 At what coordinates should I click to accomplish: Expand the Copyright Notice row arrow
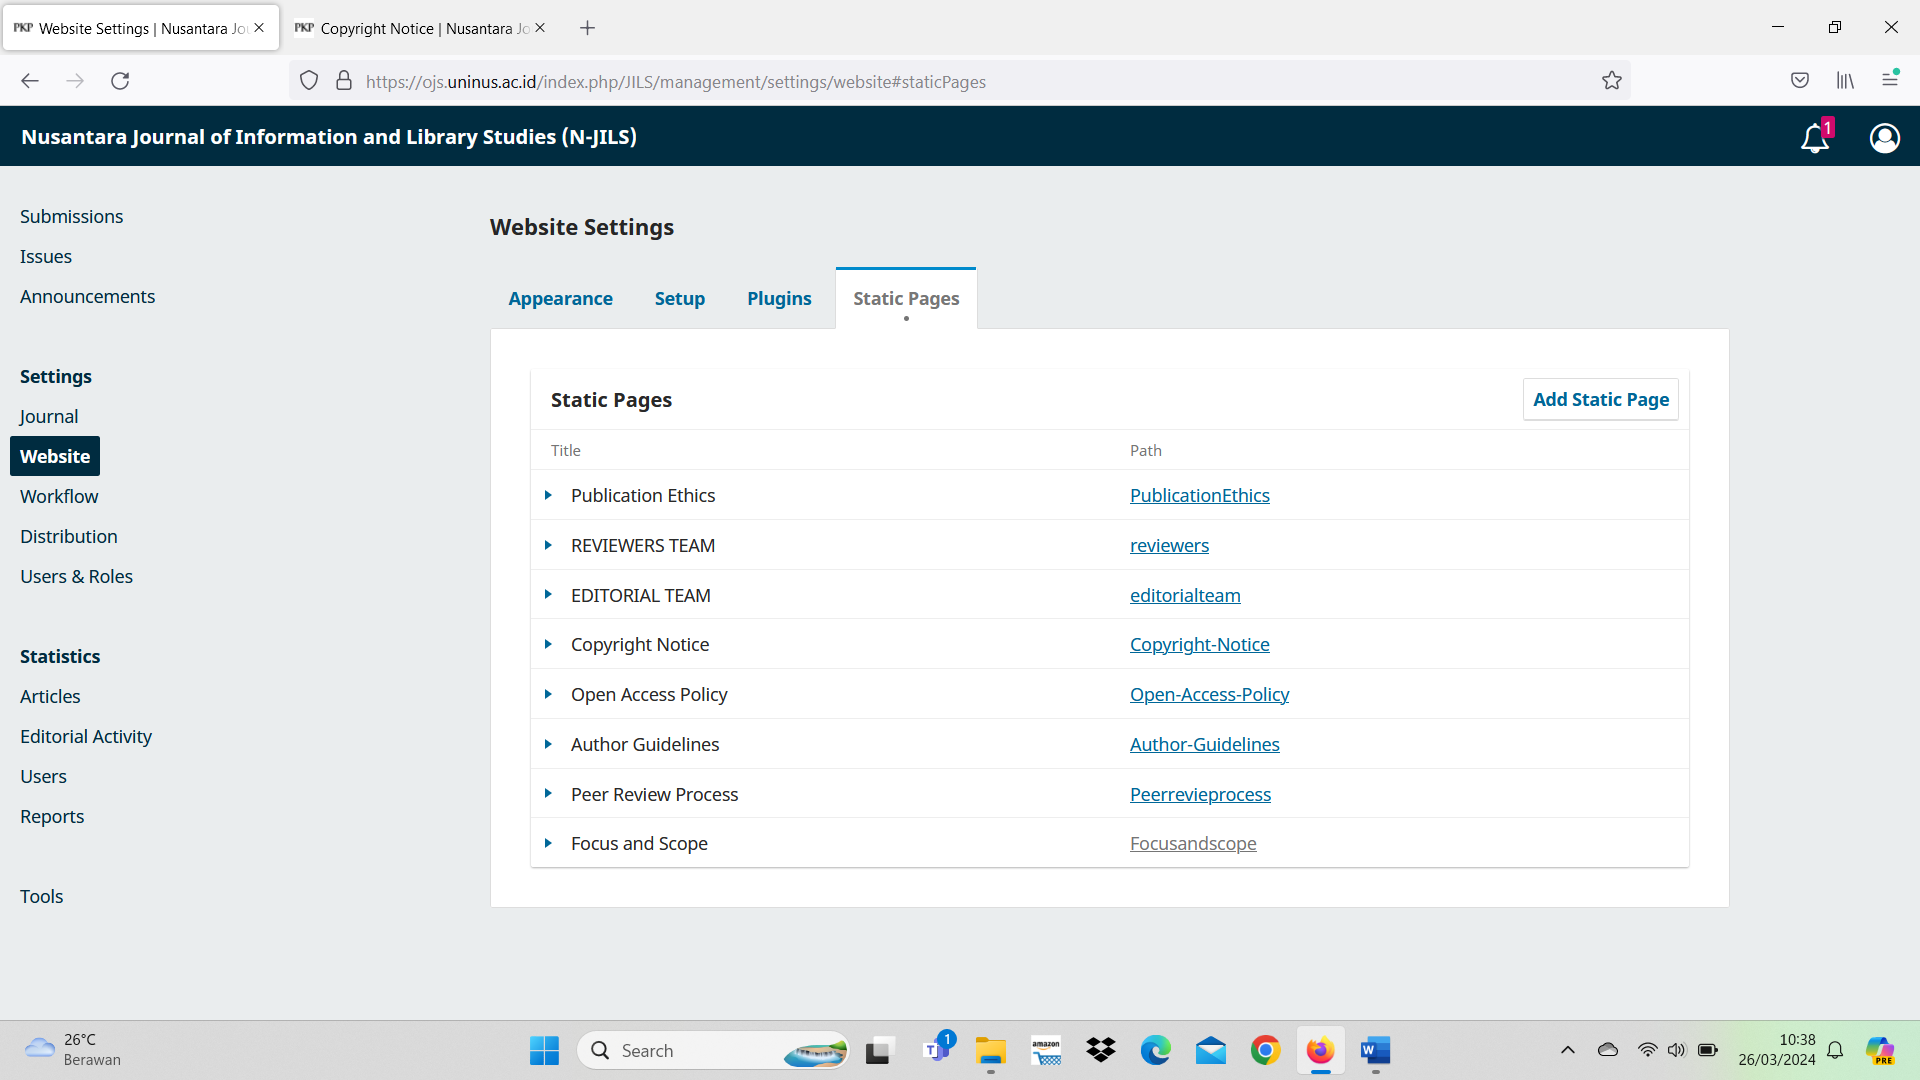[x=548, y=644]
